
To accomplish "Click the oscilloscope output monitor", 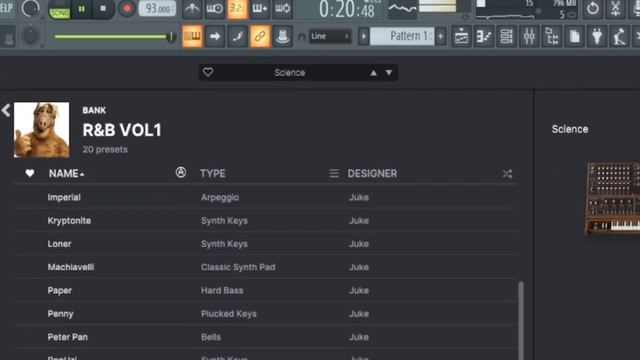I will (x=402, y=9).
